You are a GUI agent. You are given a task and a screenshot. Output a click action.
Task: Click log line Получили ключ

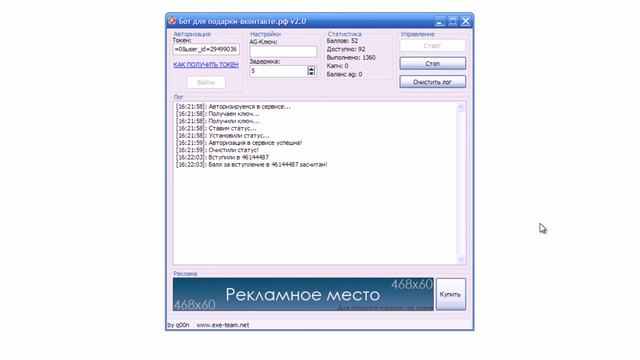[x=217, y=121]
